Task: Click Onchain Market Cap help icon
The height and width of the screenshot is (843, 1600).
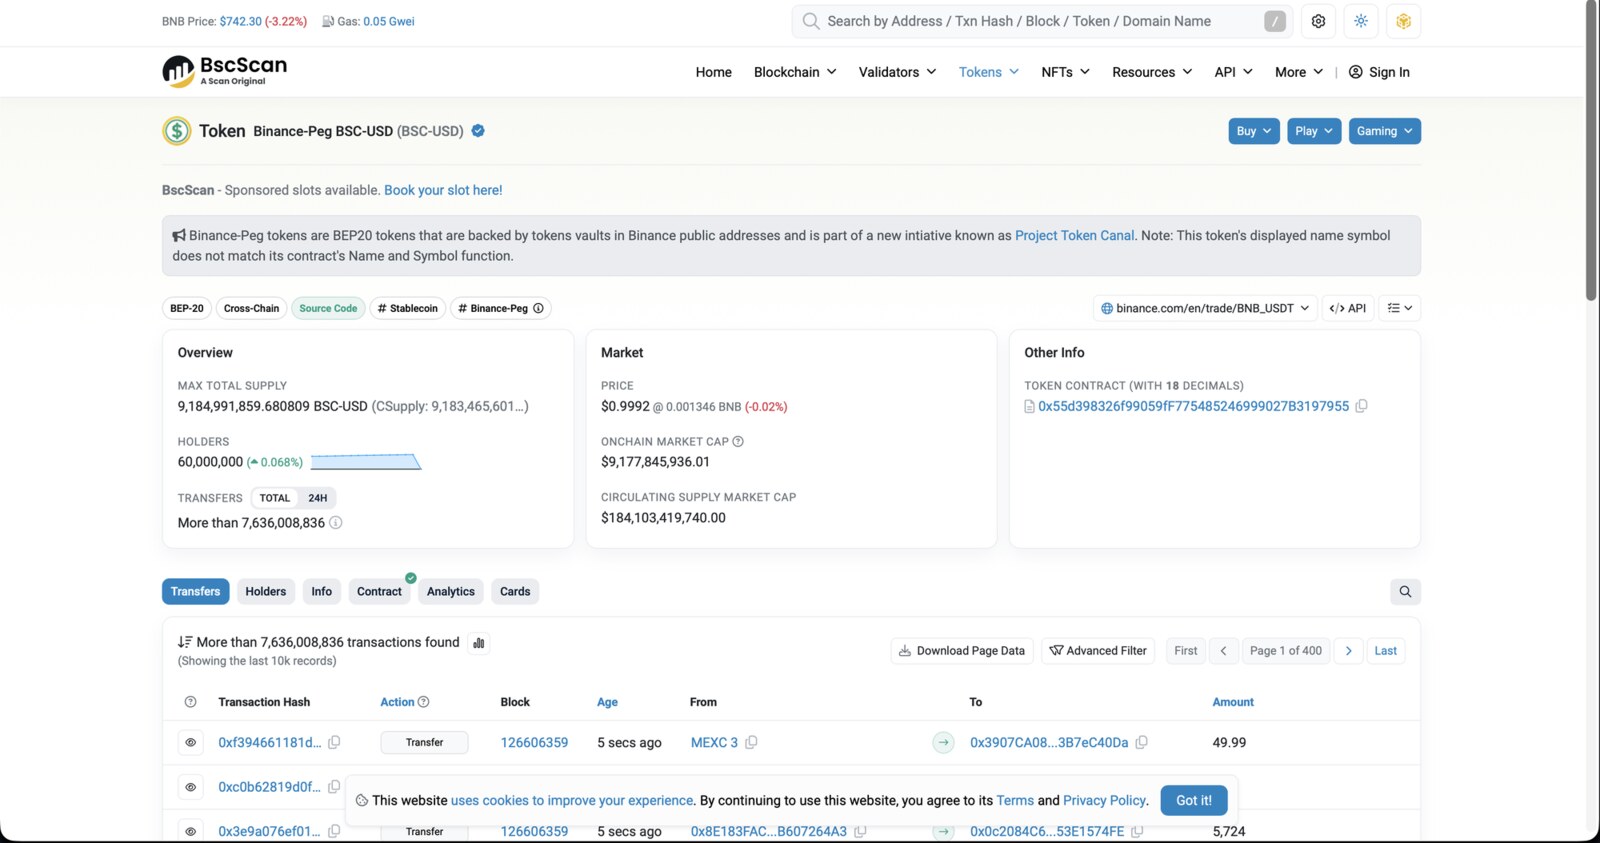Action: tap(738, 441)
